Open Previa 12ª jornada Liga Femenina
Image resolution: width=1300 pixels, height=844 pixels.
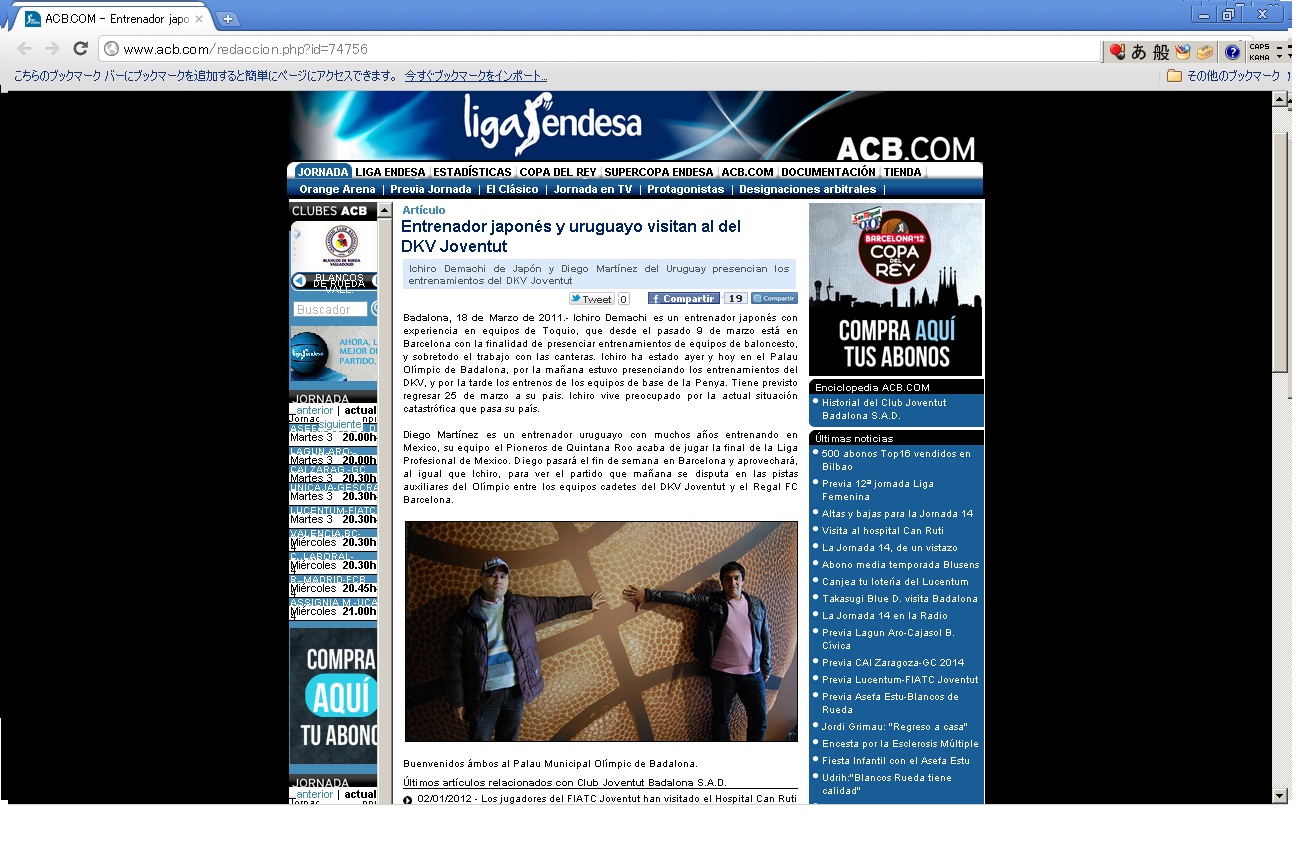tap(878, 490)
